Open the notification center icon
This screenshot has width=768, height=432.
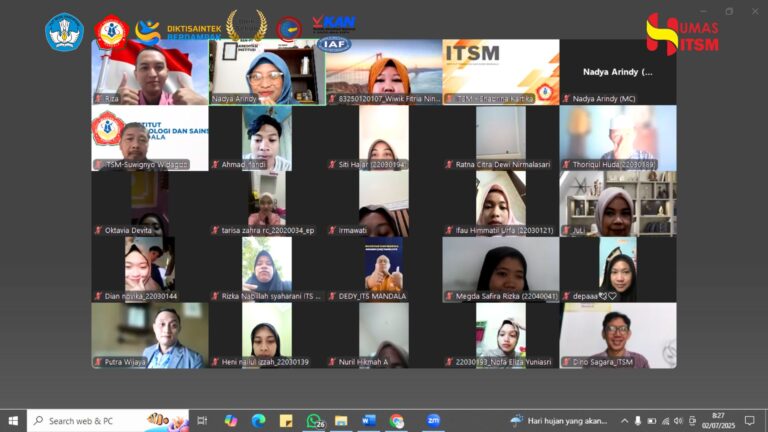[749, 421]
